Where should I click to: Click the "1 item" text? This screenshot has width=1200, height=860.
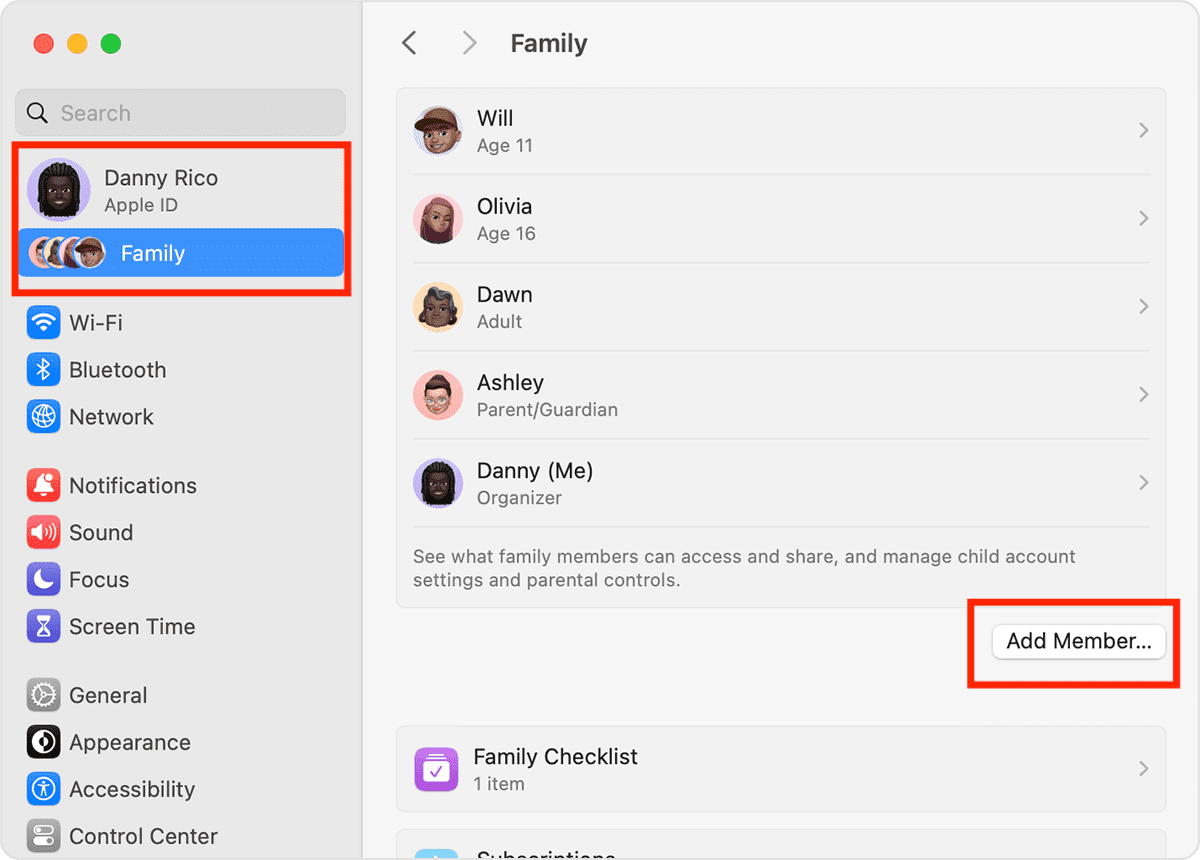click(499, 784)
